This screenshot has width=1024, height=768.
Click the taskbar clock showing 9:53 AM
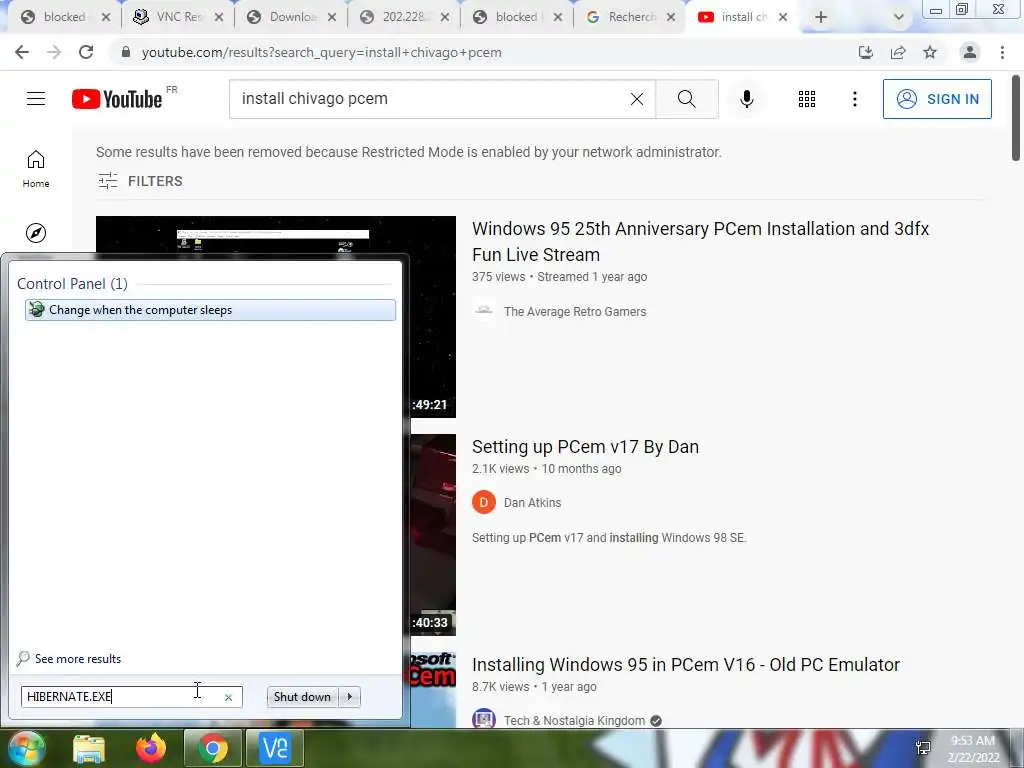coord(973,748)
